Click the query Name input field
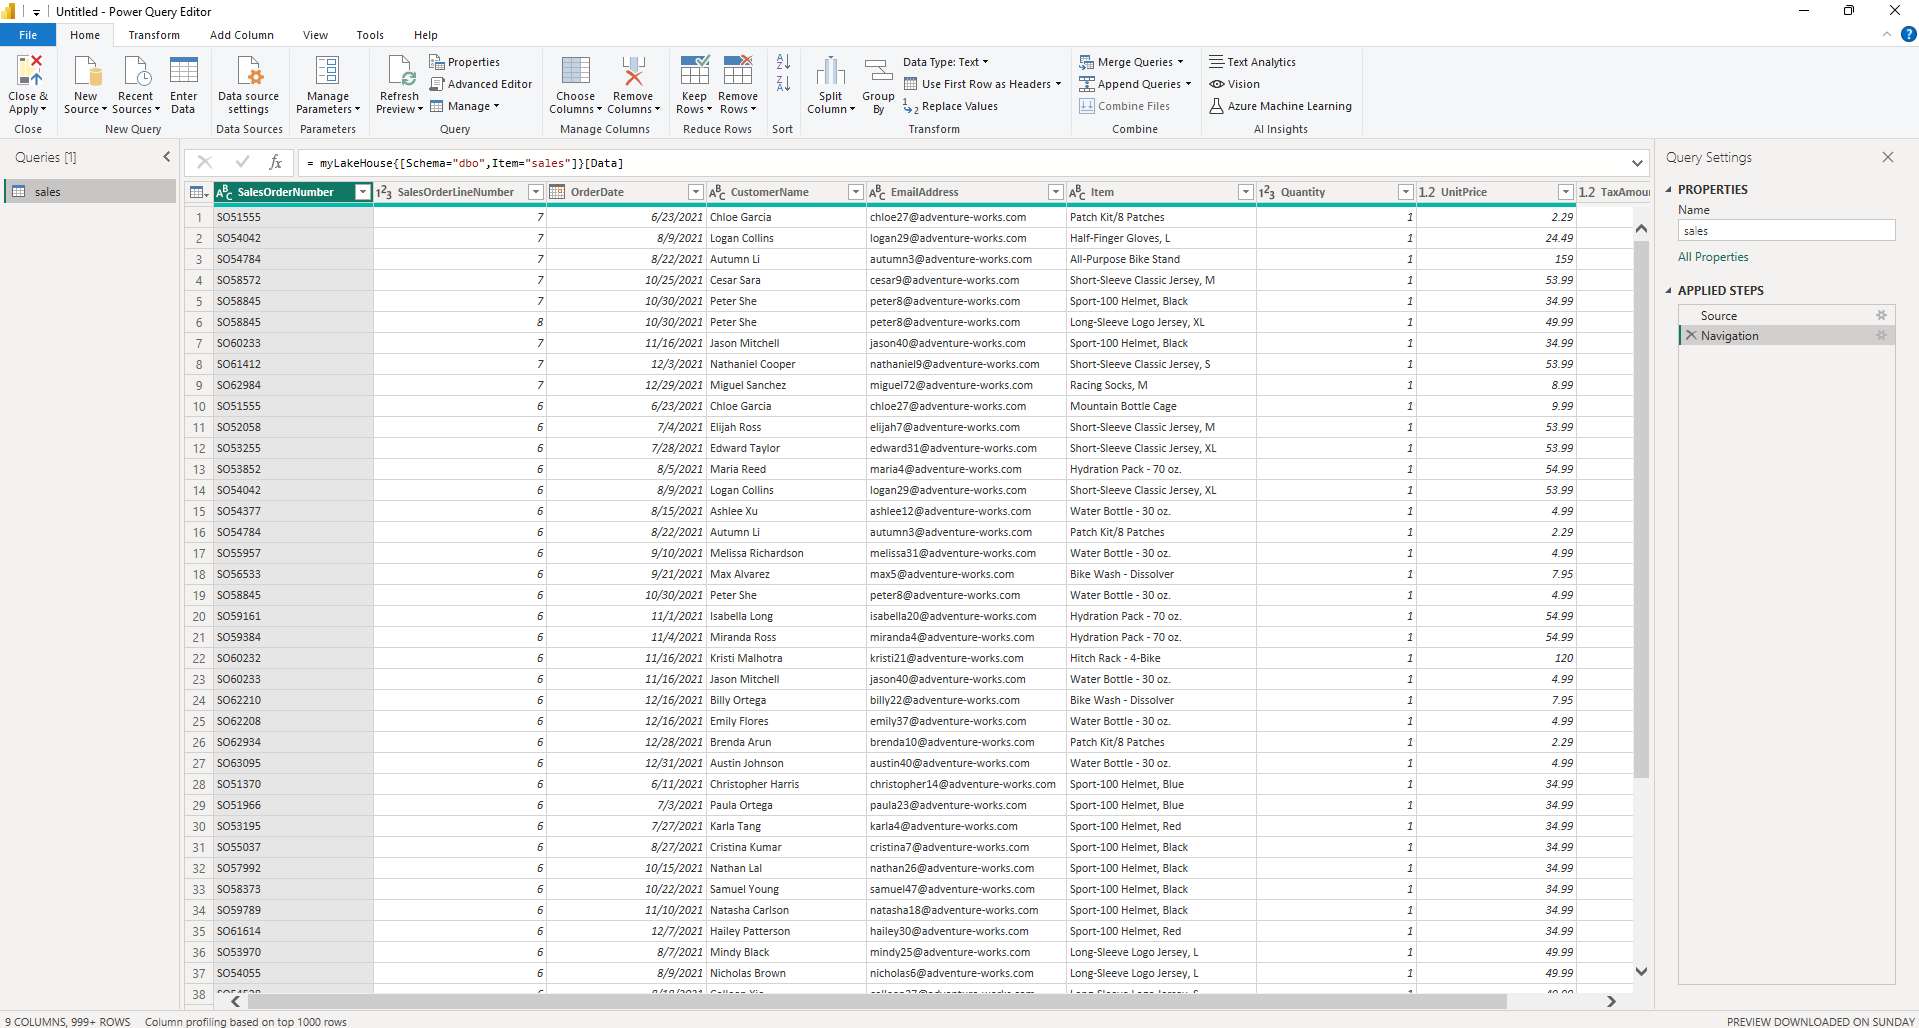Image resolution: width=1919 pixels, height=1028 pixels. coord(1786,230)
